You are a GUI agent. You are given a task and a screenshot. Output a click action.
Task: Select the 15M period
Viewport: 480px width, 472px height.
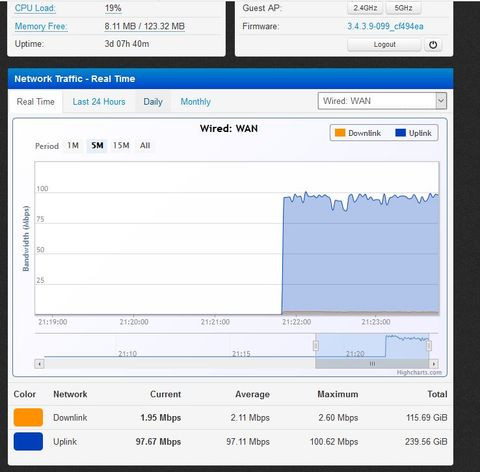[x=121, y=146]
